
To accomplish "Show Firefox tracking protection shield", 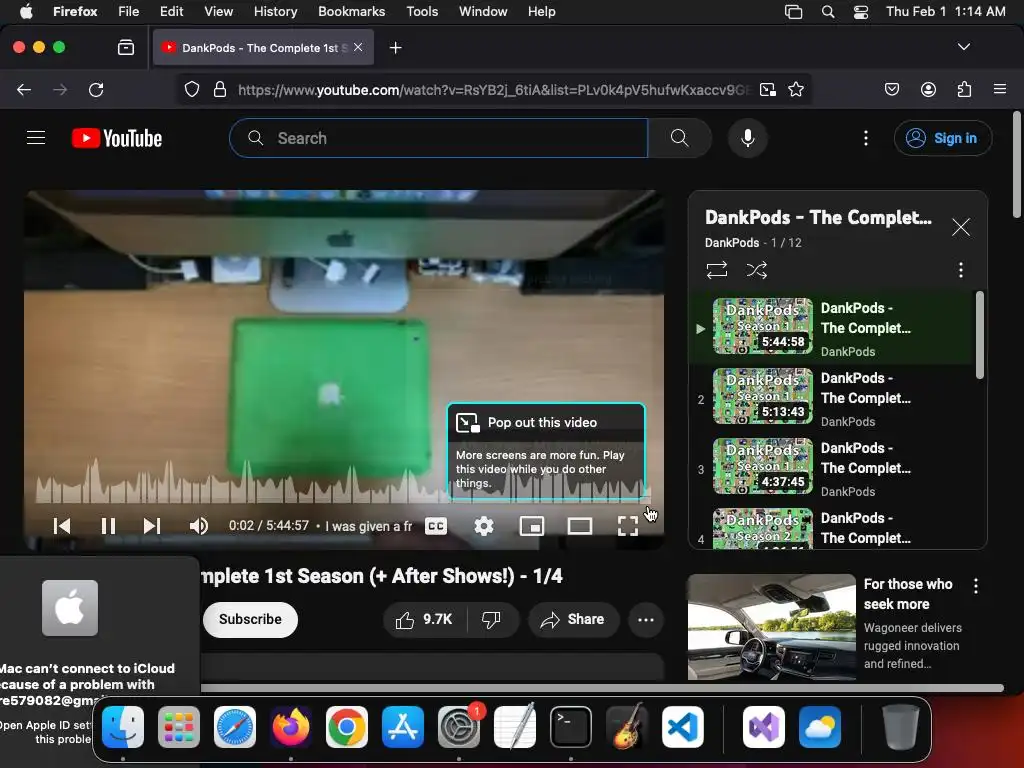I will pyautogui.click(x=191, y=89).
